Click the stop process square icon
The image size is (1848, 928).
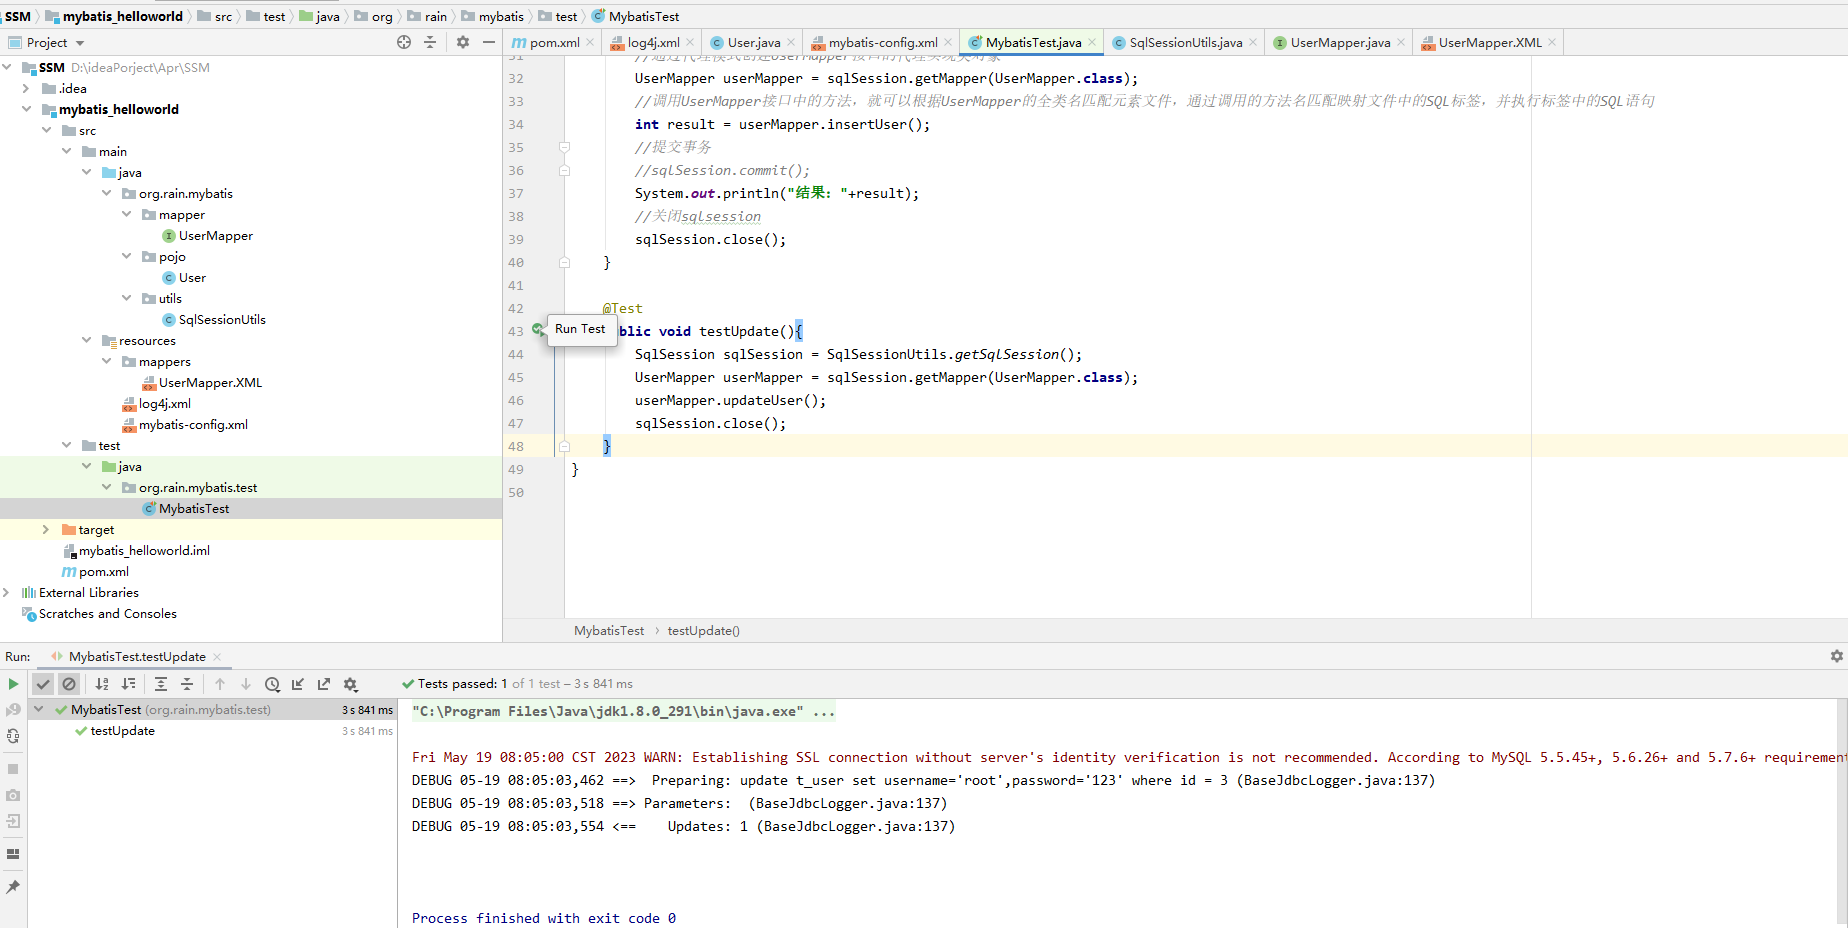tap(13, 769)
